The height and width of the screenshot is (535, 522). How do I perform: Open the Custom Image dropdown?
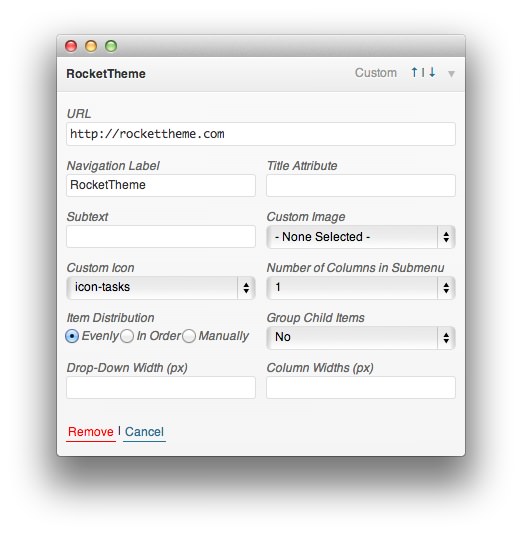click(x=361, y=237)
